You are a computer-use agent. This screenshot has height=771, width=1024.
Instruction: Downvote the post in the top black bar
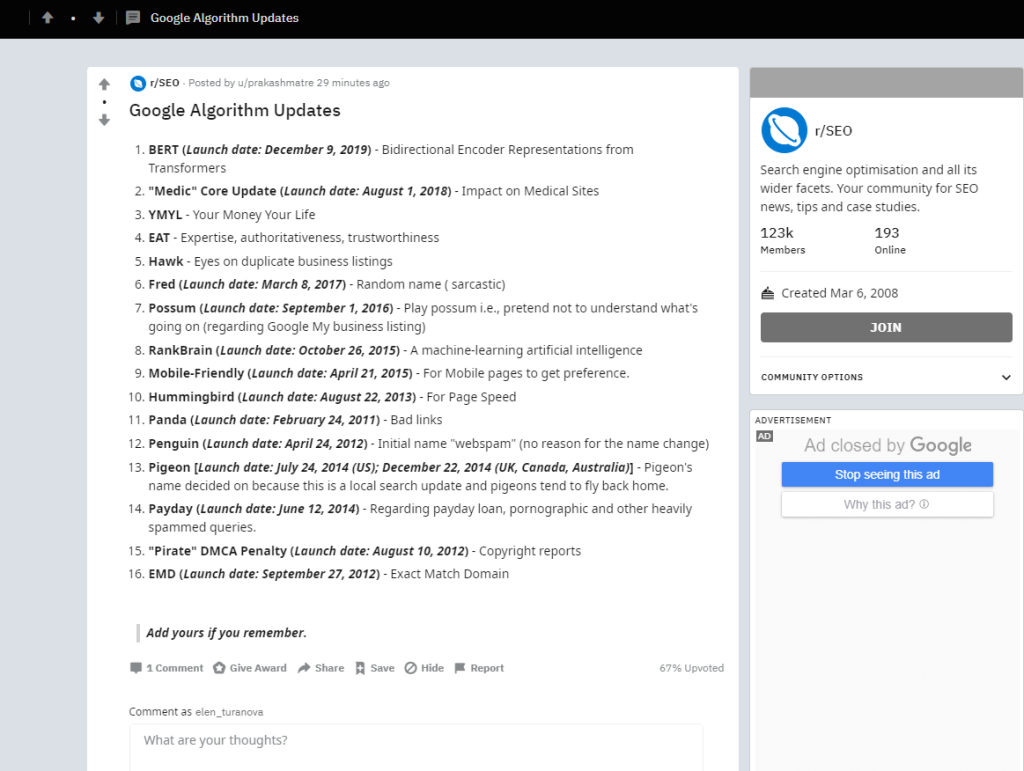tap(98, 18)
